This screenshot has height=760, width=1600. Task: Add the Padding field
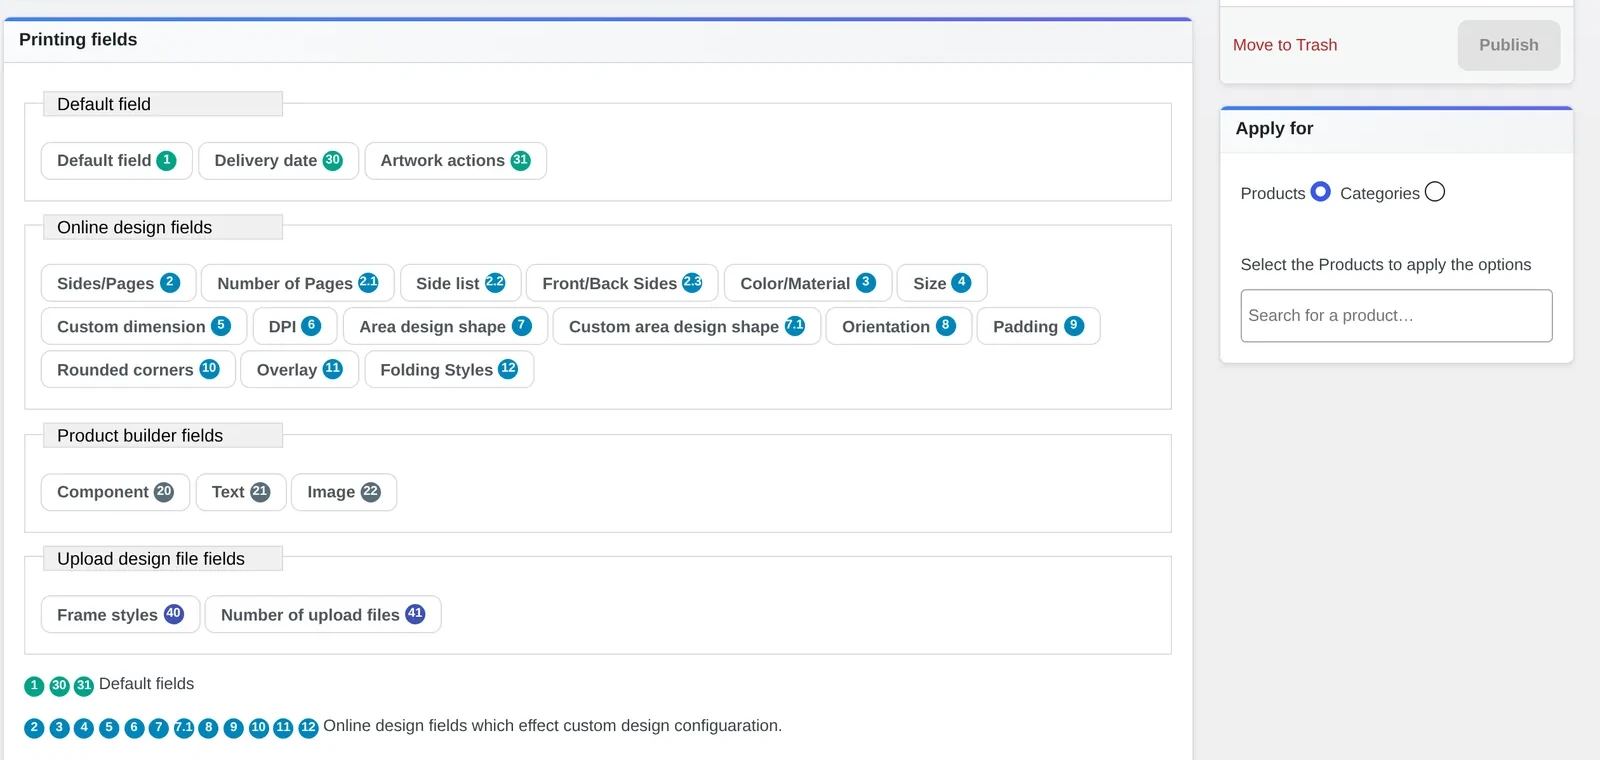[x=1038, y=326]
